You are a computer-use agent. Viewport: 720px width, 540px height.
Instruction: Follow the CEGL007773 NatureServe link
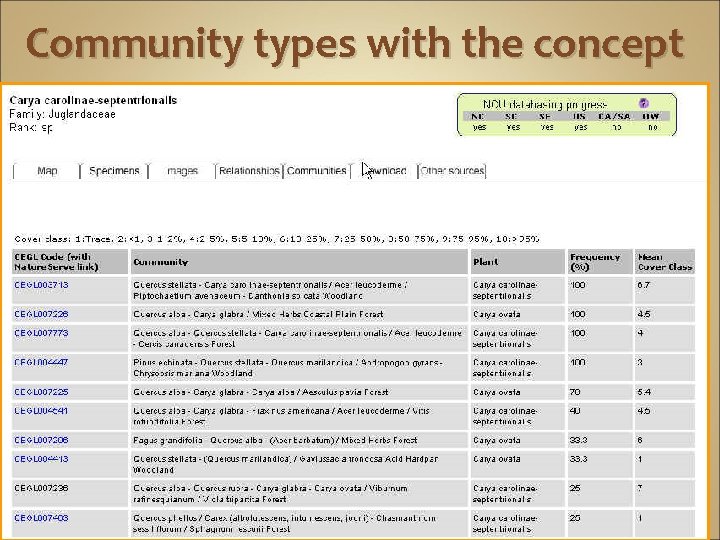41,333
